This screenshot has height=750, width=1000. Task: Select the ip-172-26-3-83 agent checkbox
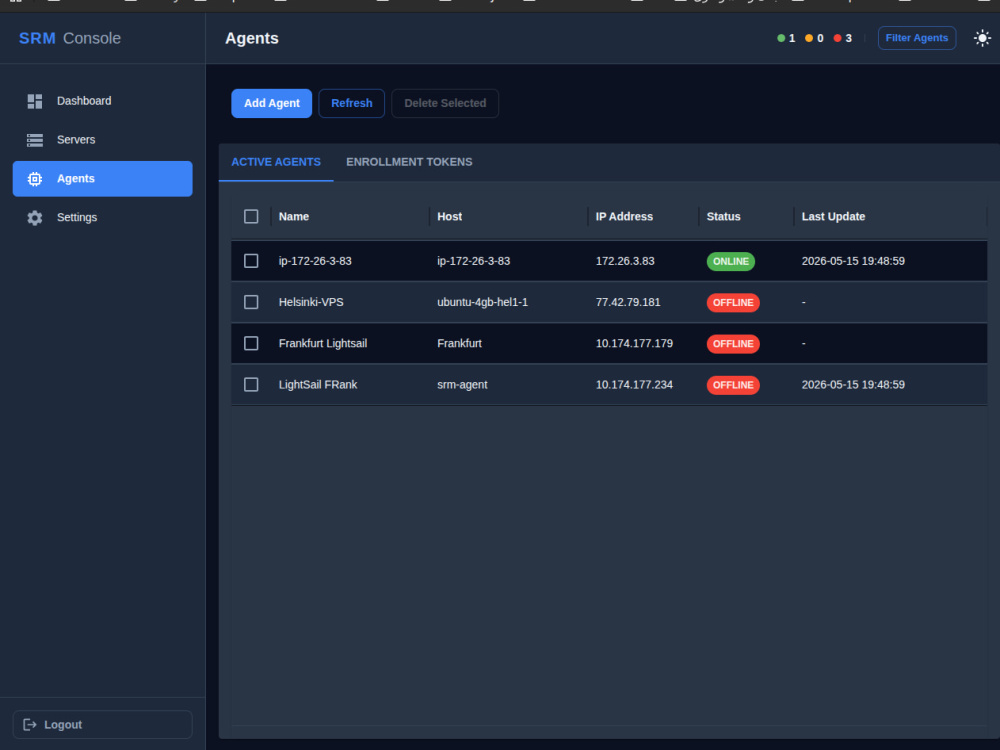pos(251,261)
